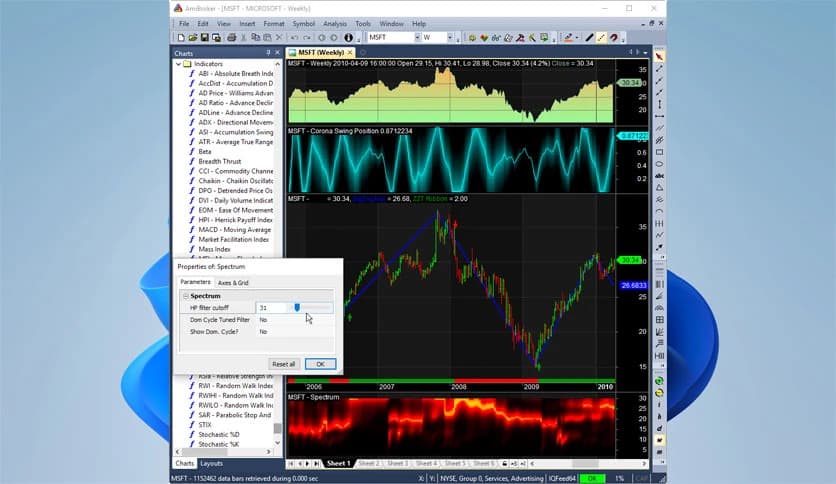Open the MSFT symbol dropdown arrow
This screenshot has height=484, width=836.
[x=417, y=37]
